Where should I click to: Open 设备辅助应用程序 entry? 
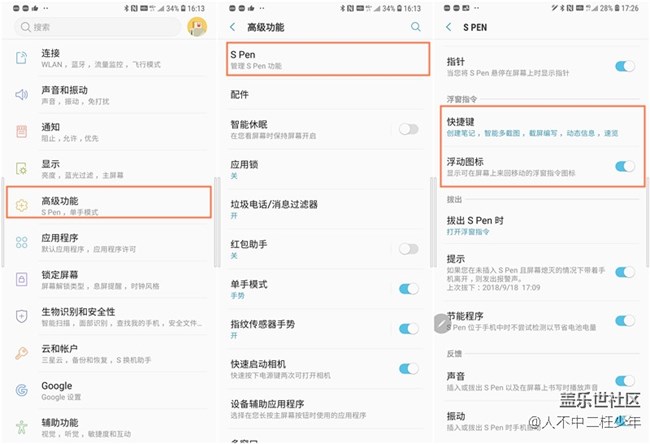coord(326,409)
